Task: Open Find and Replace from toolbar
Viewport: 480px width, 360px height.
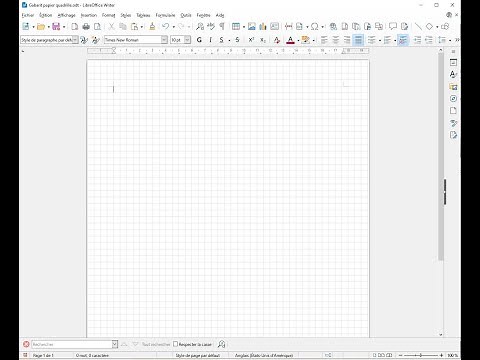Action: click(x=200, y=26)
